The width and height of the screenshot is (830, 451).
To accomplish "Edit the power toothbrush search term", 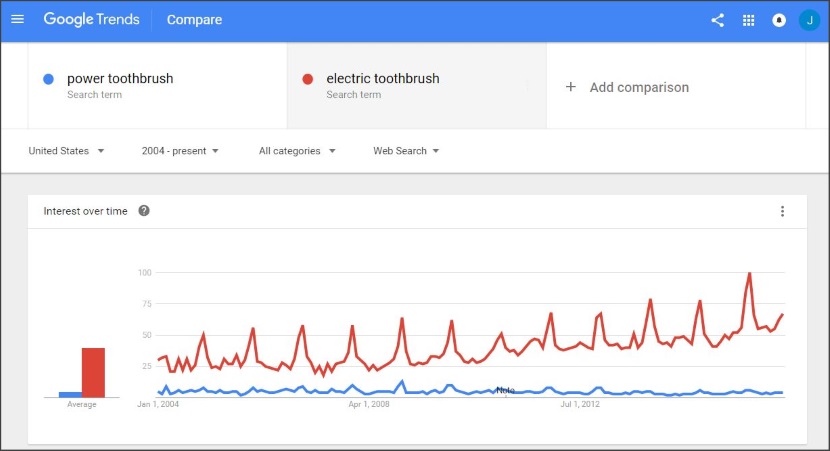I will pos(120,78).
